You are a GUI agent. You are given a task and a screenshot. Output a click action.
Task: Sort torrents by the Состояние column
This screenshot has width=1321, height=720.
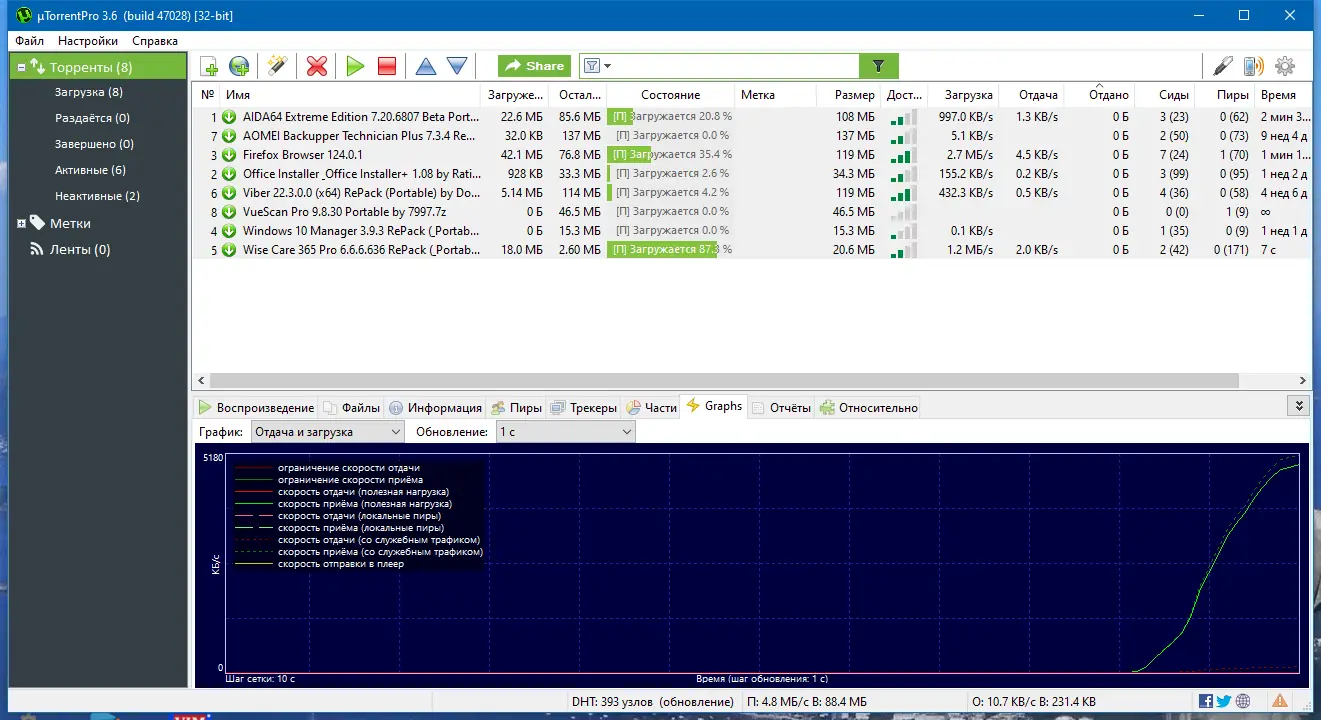click(670, 95)
